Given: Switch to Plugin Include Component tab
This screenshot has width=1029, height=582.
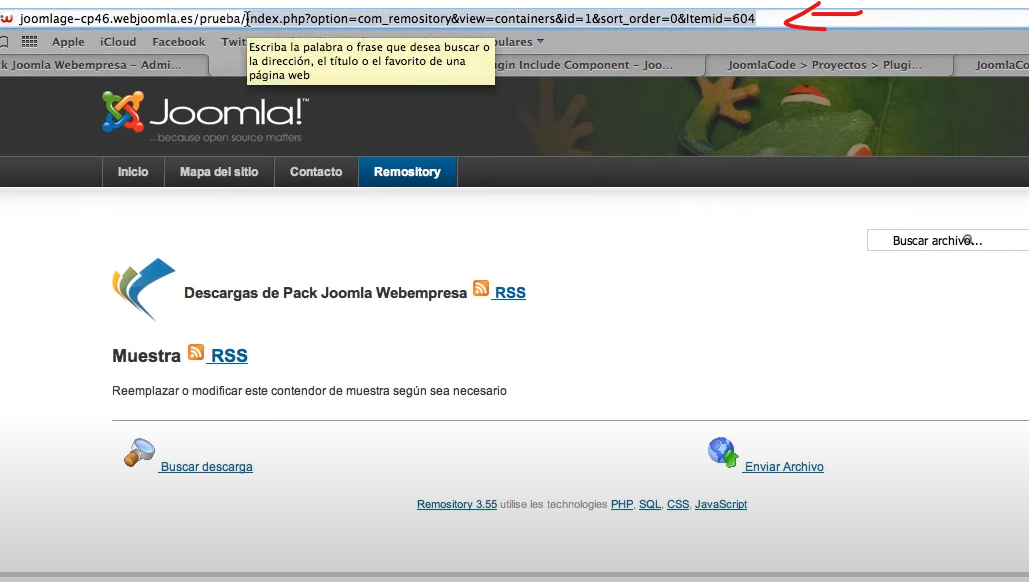Looking at the screenshot, I should tap(597, 65).
